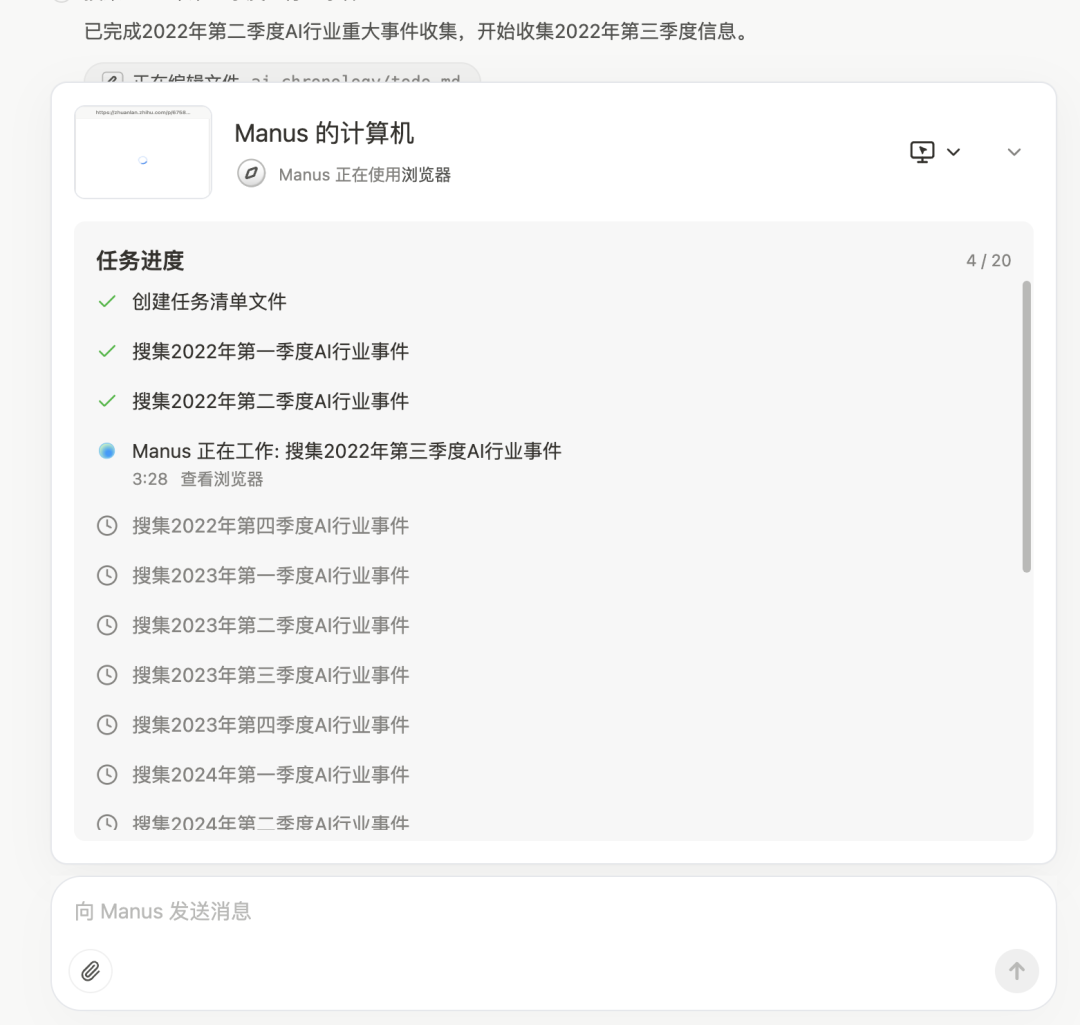Select the 搜集2024年第一季度AI行业事件 task entry
The height and width of the screenshot is (1025, 1080).
tap(270, 774)
